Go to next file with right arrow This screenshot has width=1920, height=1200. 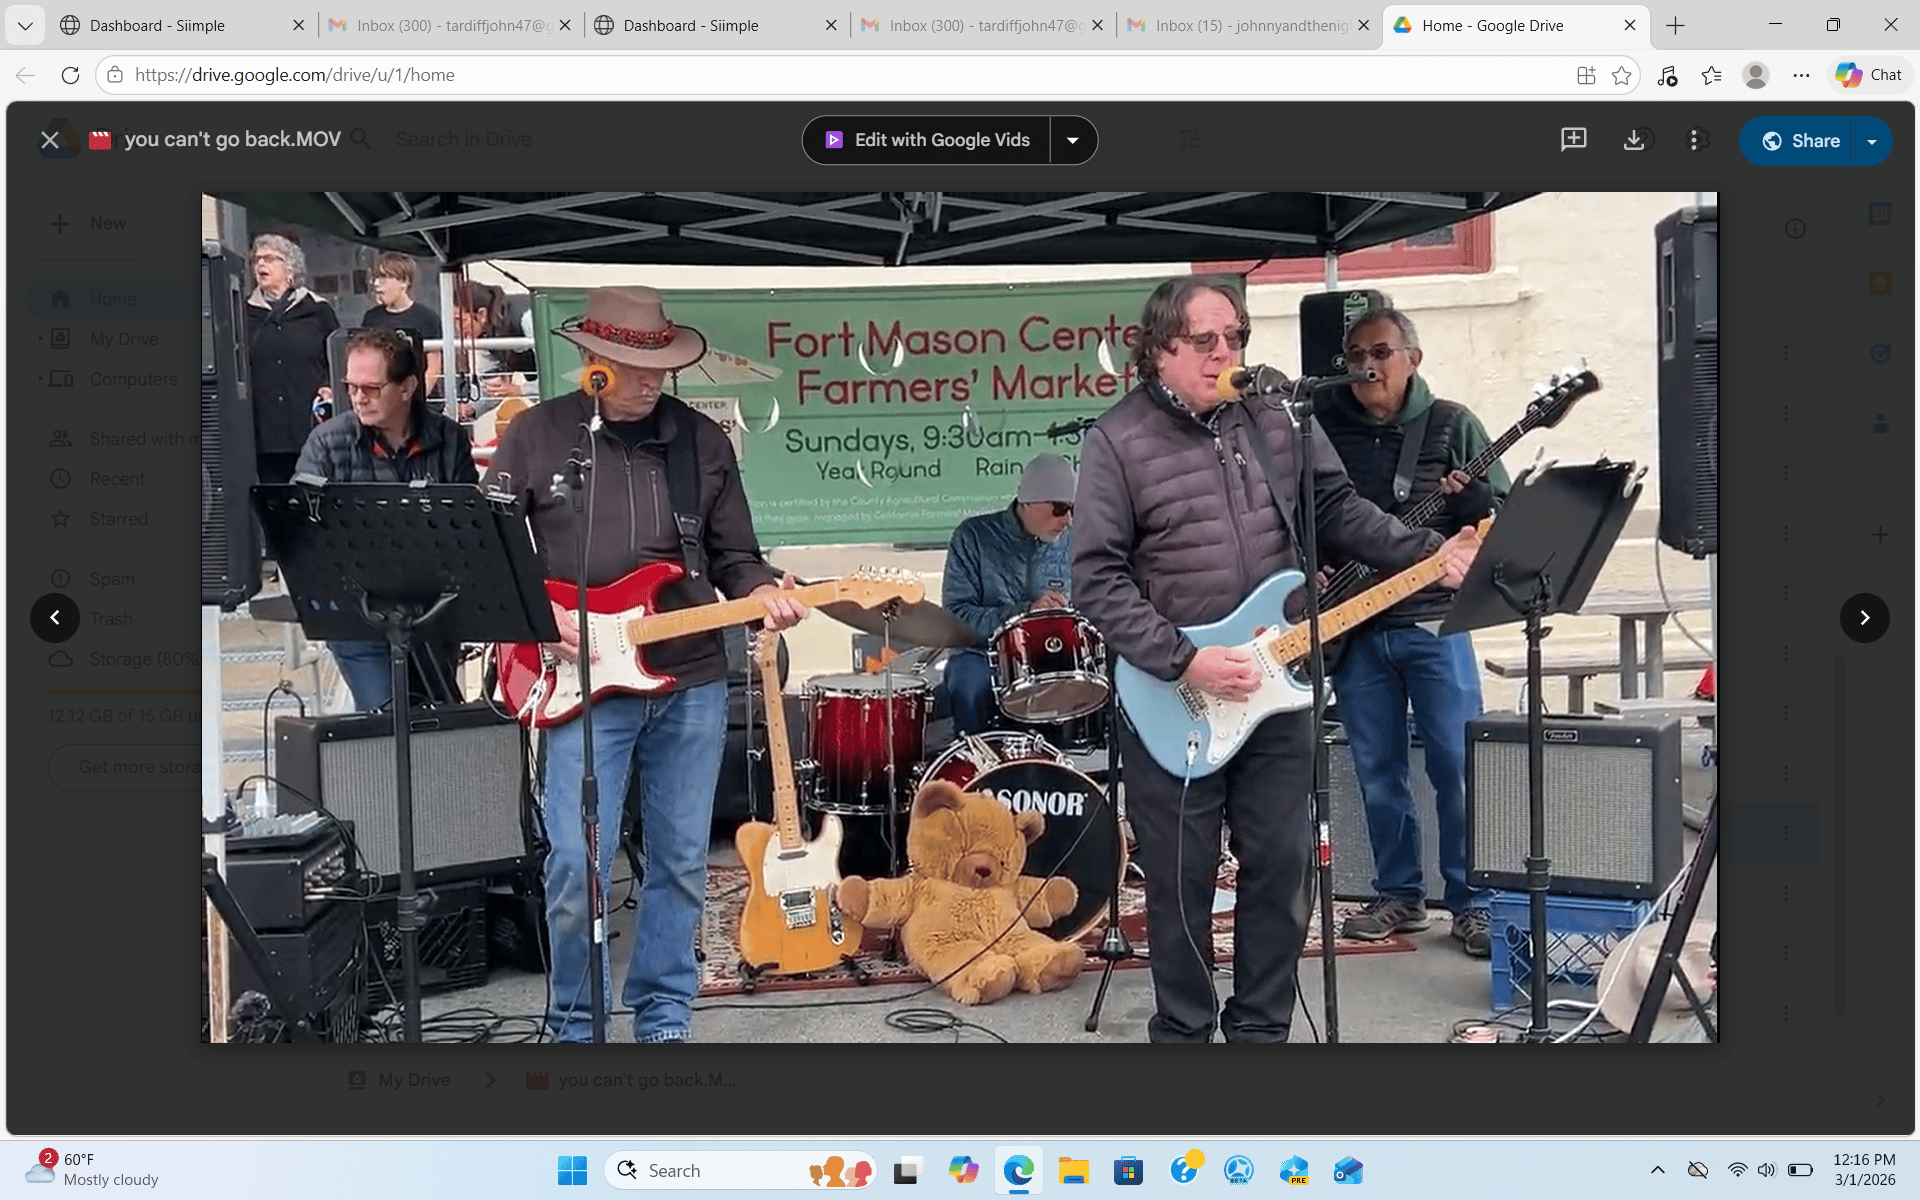[x=1864, y=618]
